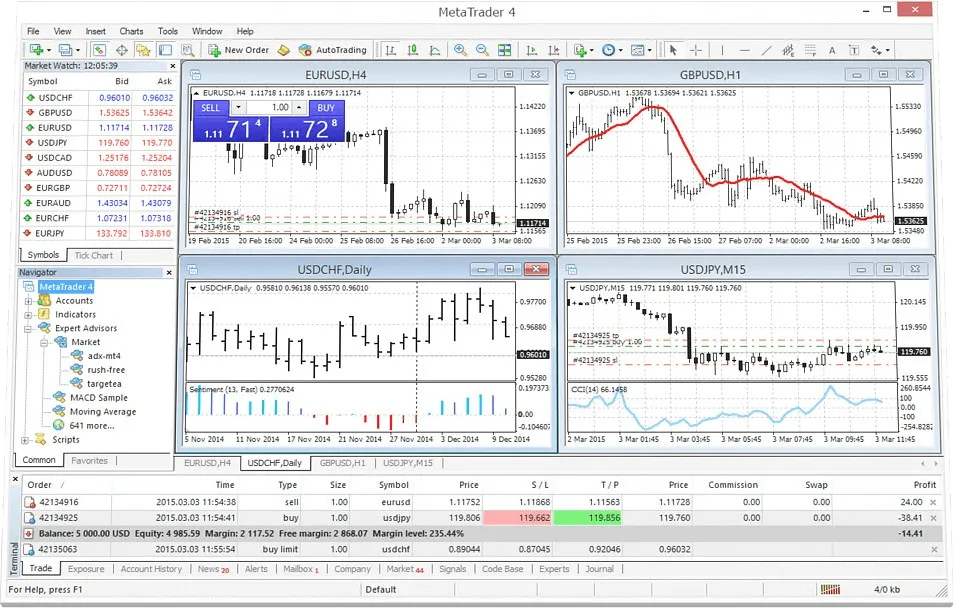Toggle the Navigator window star-folder icon
Screen dimensions: 955x614
tap(143, 50)
